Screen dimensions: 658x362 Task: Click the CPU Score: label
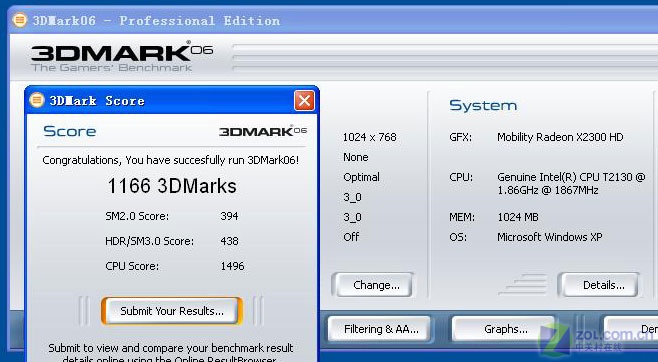pos(132,266)
